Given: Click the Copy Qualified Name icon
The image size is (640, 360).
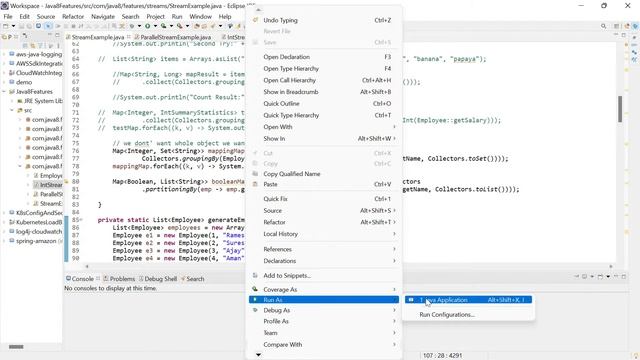Looking at the screenshot, I should [x=256, y=174].
